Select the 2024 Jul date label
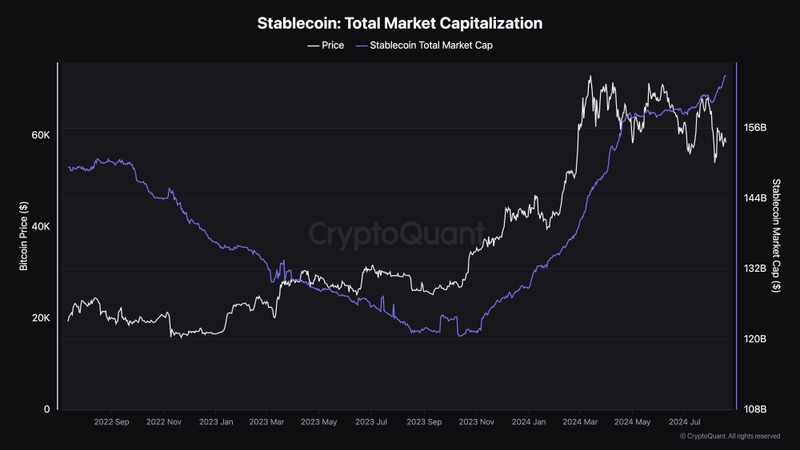This screenshot has width=800, height=450. point(683,422)
